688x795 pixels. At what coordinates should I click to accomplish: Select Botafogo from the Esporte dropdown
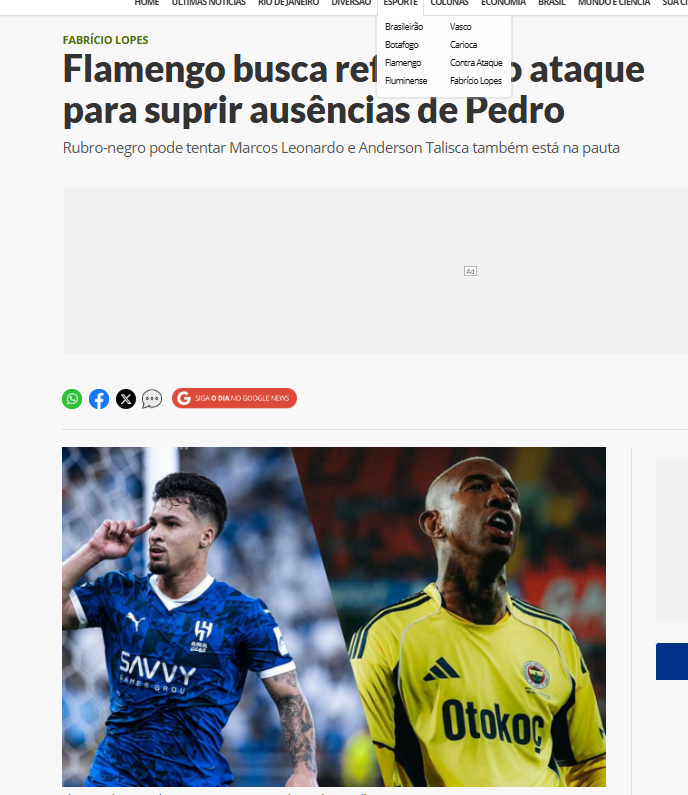point(402,45)
